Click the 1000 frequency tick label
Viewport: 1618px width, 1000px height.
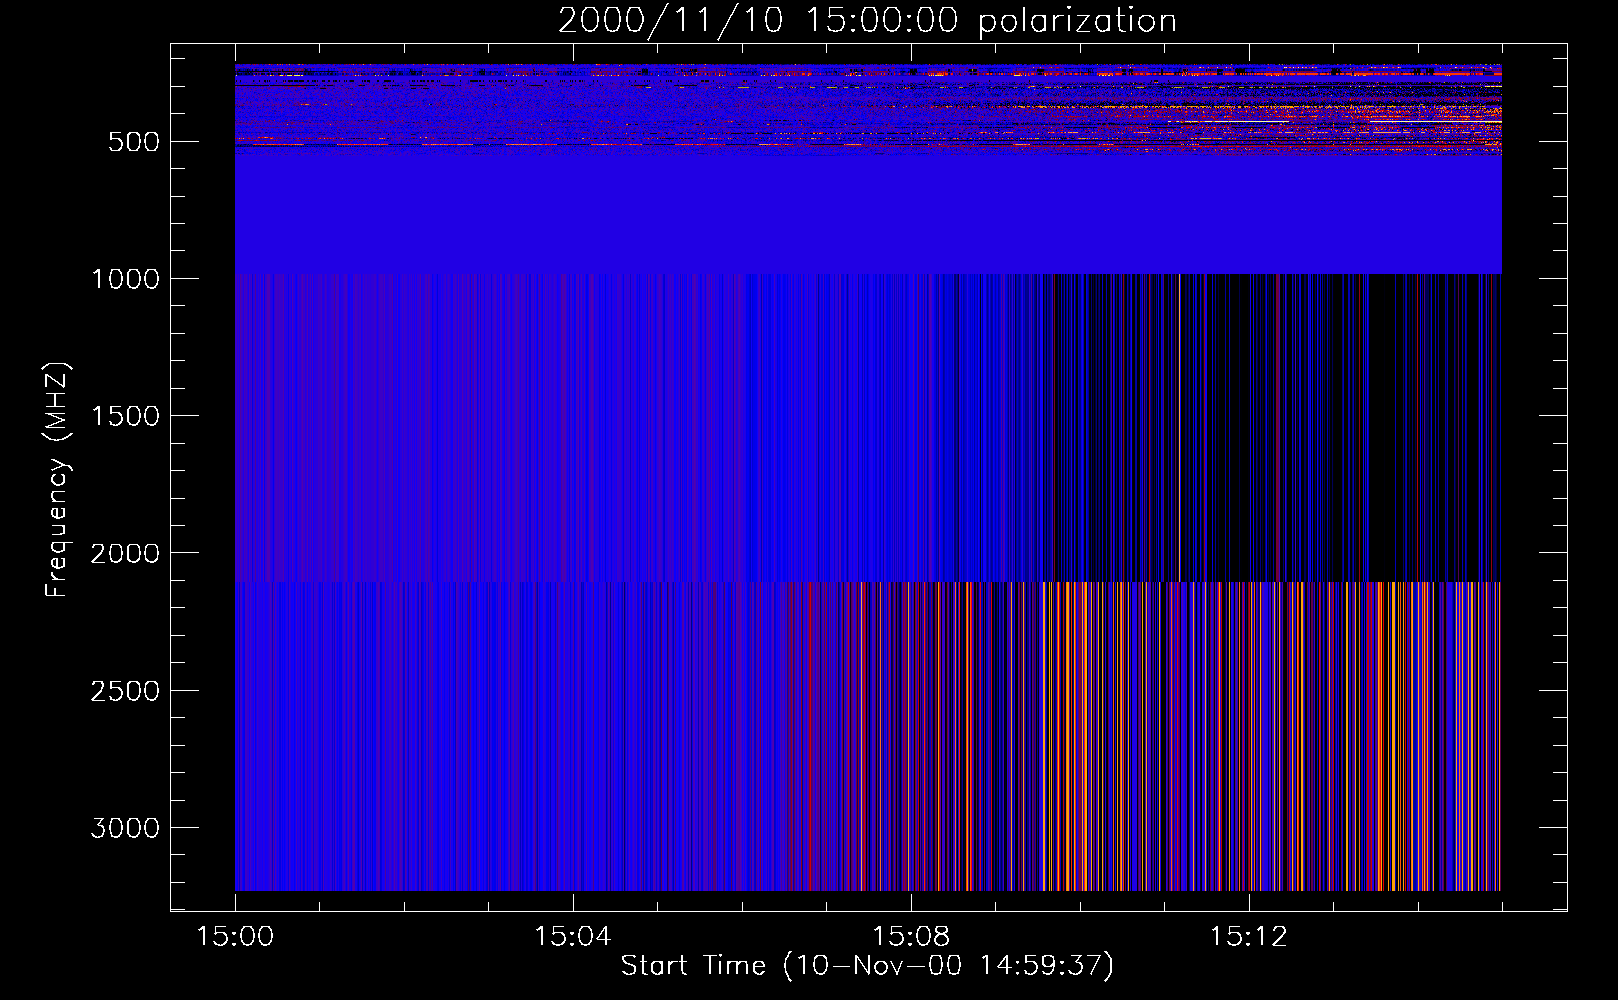pyautogui.click(x=125, y=279)
